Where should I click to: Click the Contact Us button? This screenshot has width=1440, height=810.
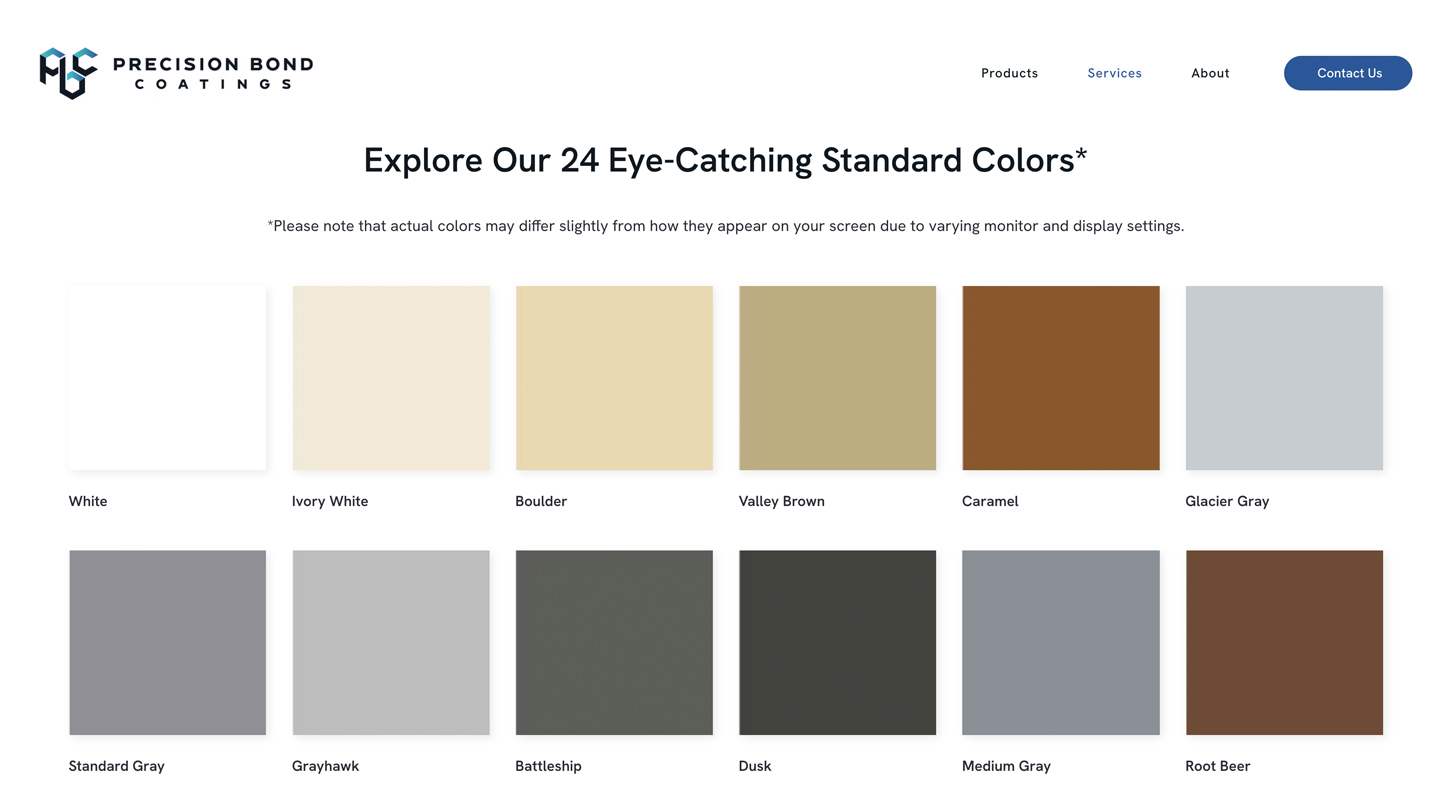(1348, 73)
